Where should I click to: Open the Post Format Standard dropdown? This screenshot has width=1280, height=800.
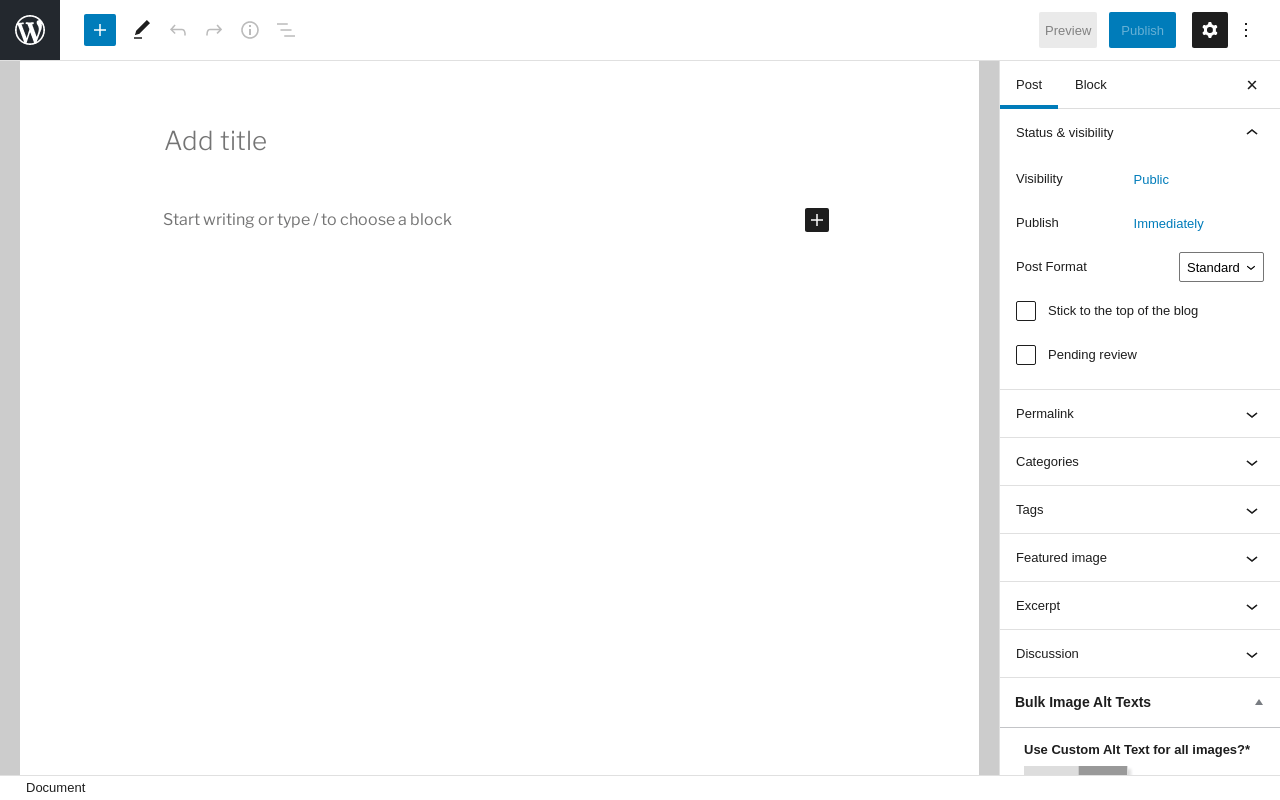click(x=1221, y=267)
